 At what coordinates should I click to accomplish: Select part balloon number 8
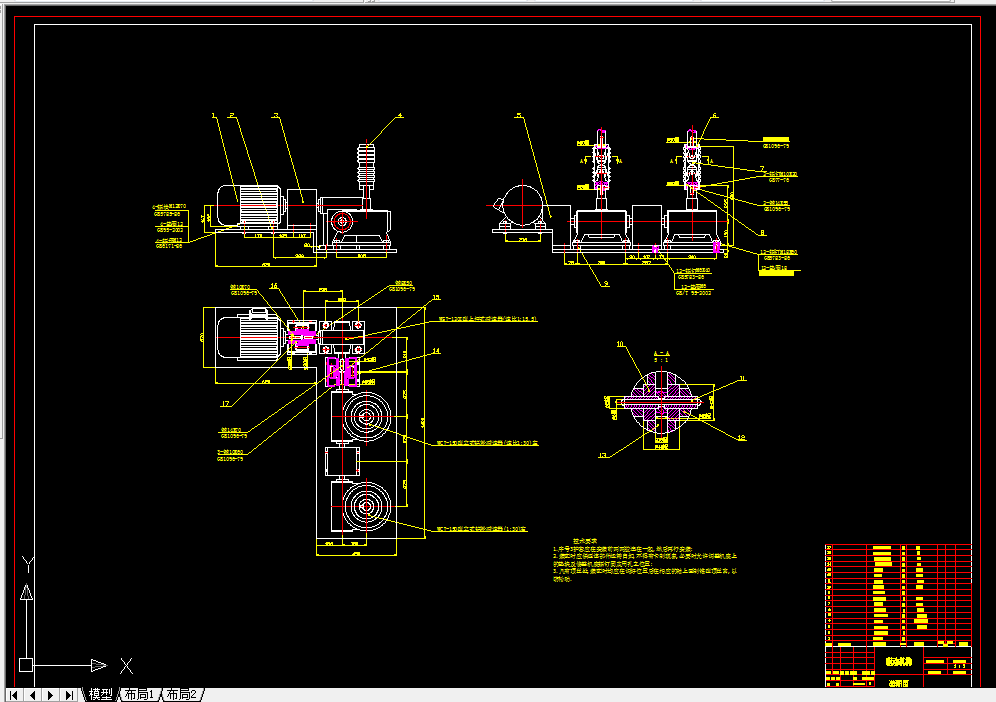(x=762, y=233)
